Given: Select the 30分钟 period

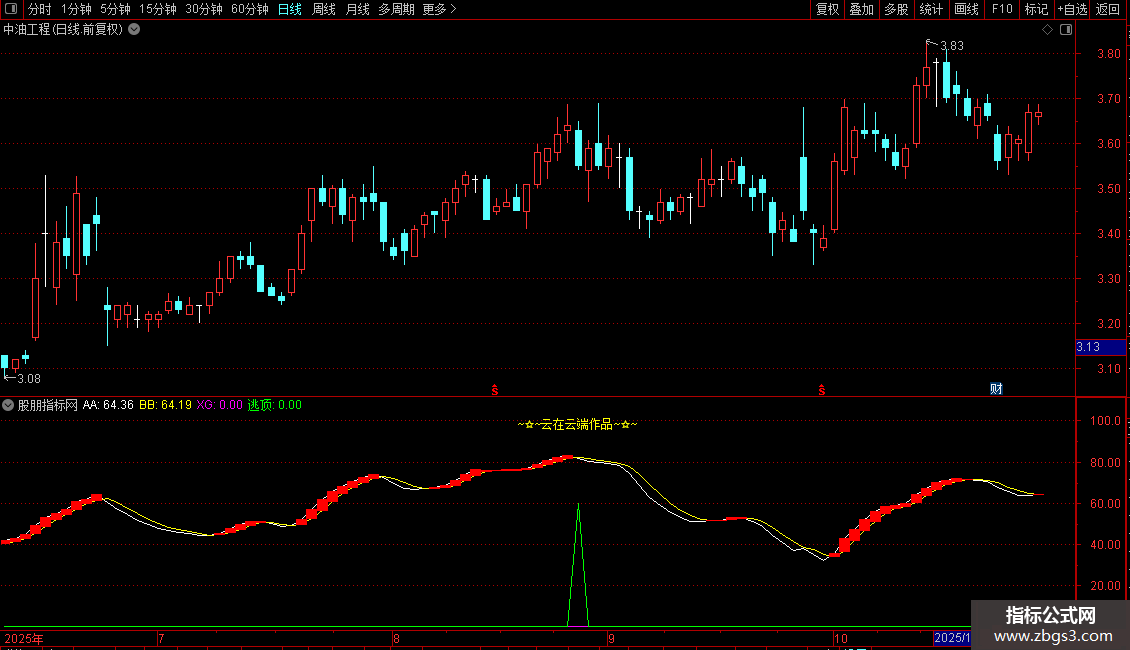Looking at the screenshot, I should [x=203, y=9].
